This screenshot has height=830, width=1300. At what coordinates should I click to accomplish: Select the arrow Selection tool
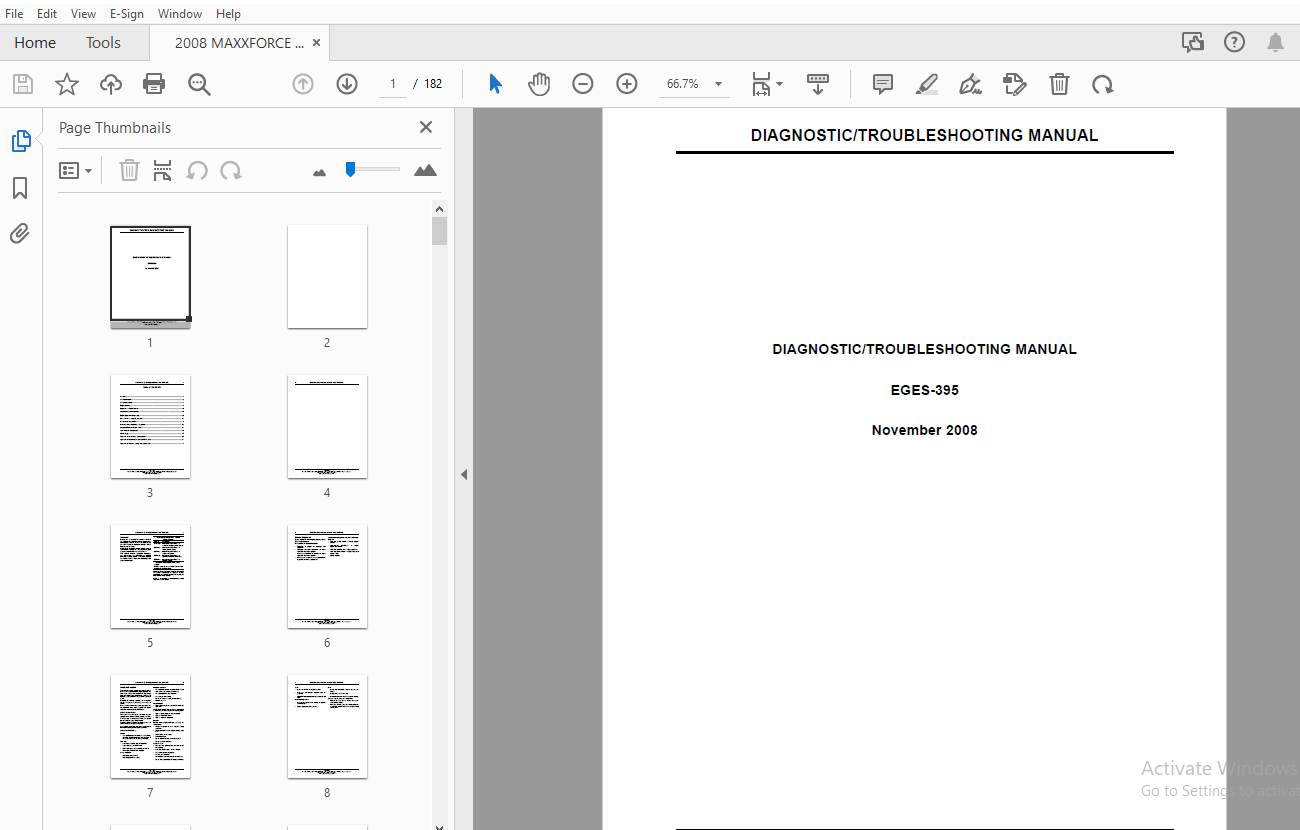point(495,84)
